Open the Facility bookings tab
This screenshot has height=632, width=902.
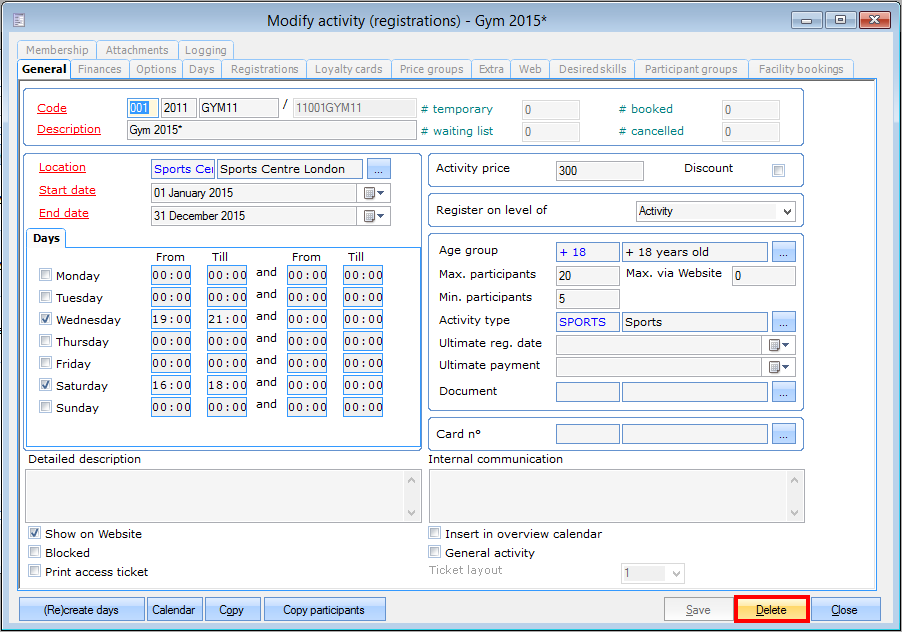point(801,69)
